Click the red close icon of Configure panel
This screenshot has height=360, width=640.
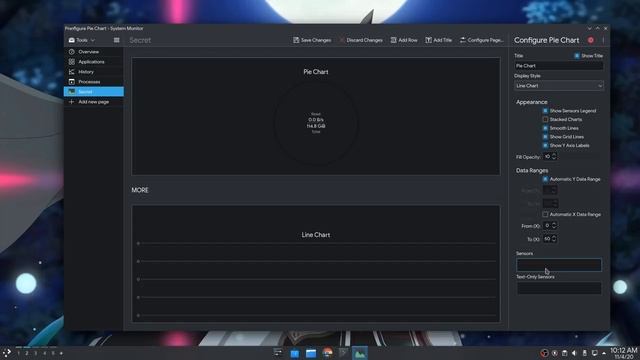(591, 40)
